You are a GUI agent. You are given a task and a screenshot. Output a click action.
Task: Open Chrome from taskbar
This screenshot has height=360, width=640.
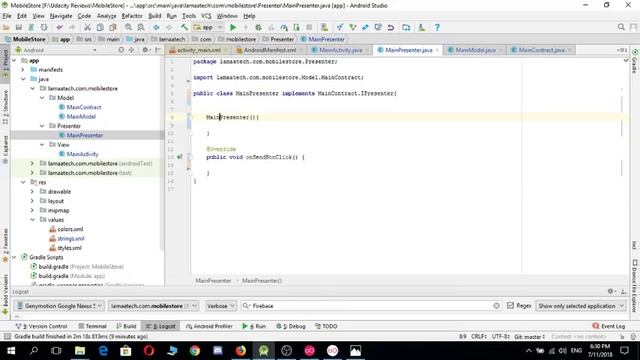[x=195, y=351]
